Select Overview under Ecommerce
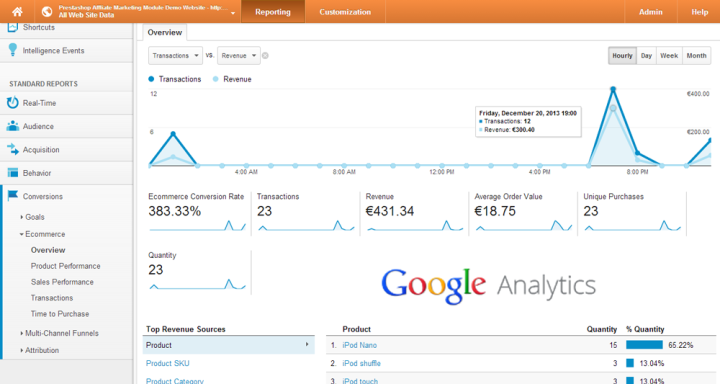The image size is (720, 384). 48,250
